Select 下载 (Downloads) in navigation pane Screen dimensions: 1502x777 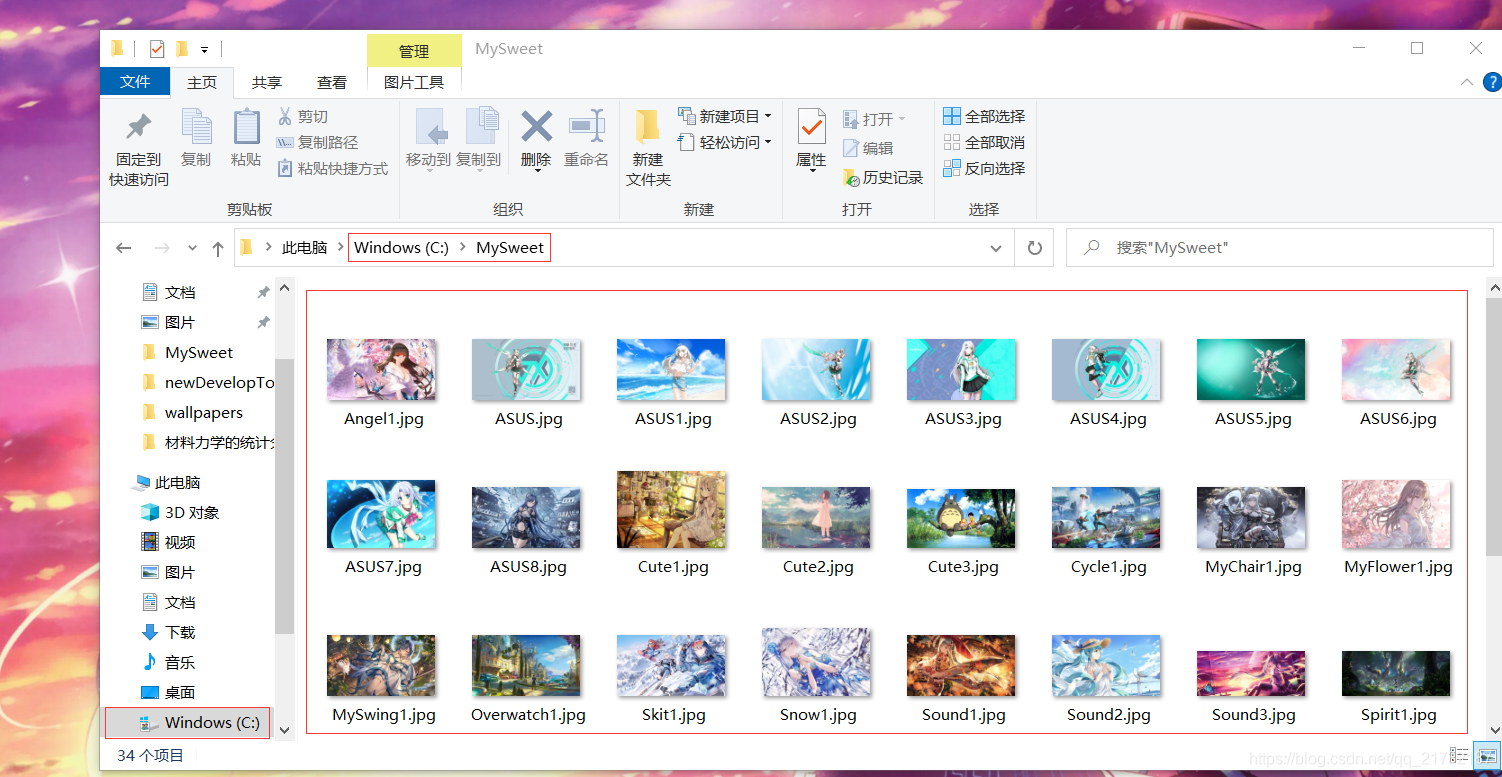coord(180,632)
